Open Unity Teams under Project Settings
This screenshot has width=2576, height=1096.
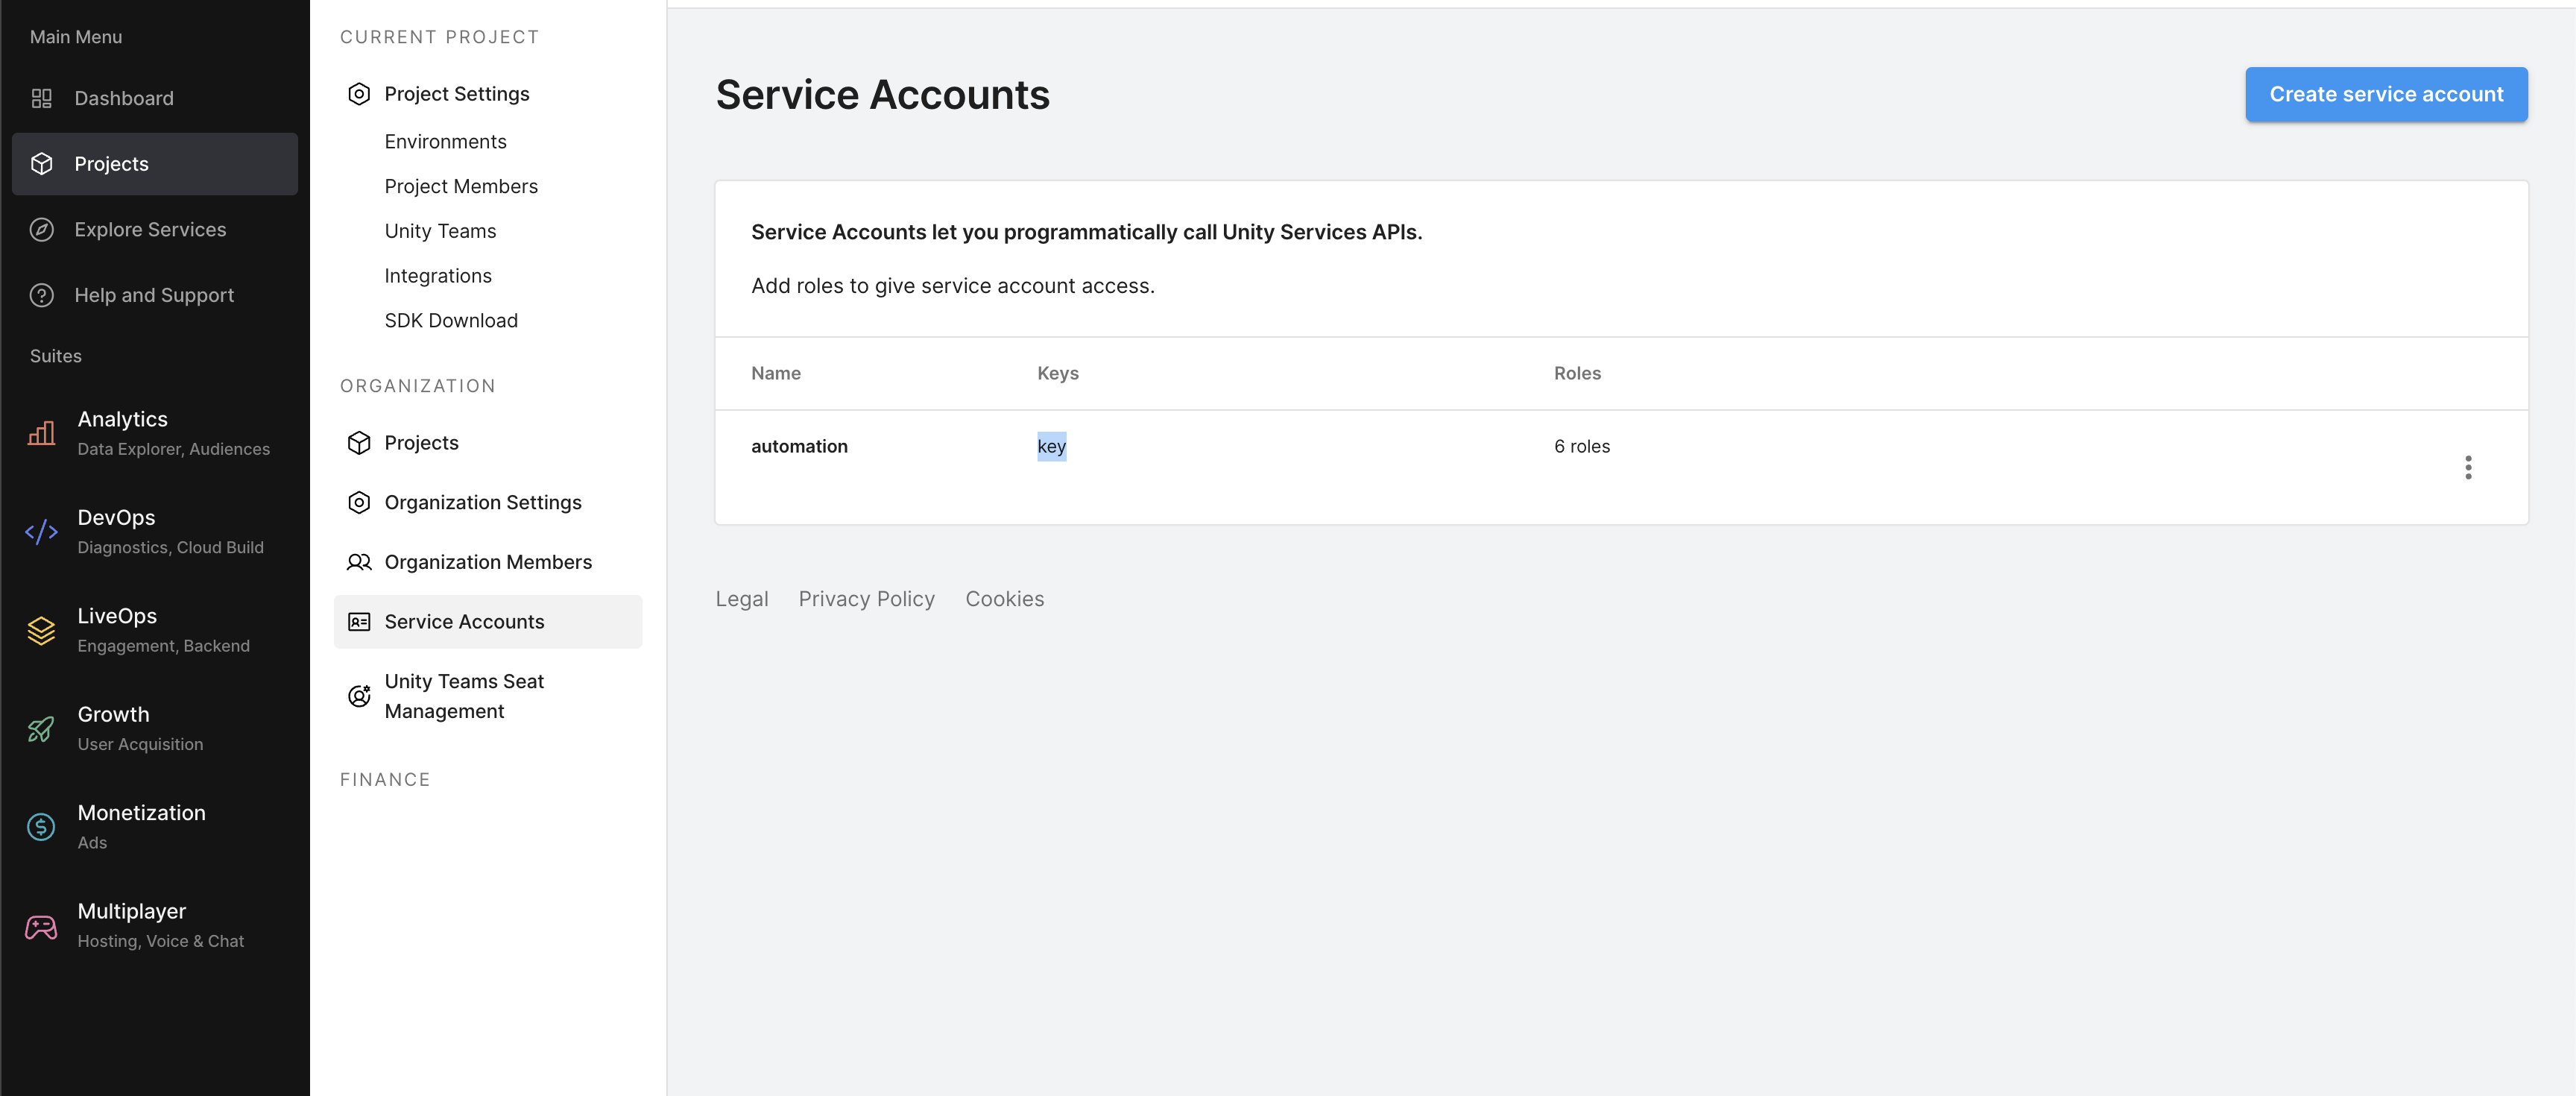pyautogui.click(x=440, y=231)
